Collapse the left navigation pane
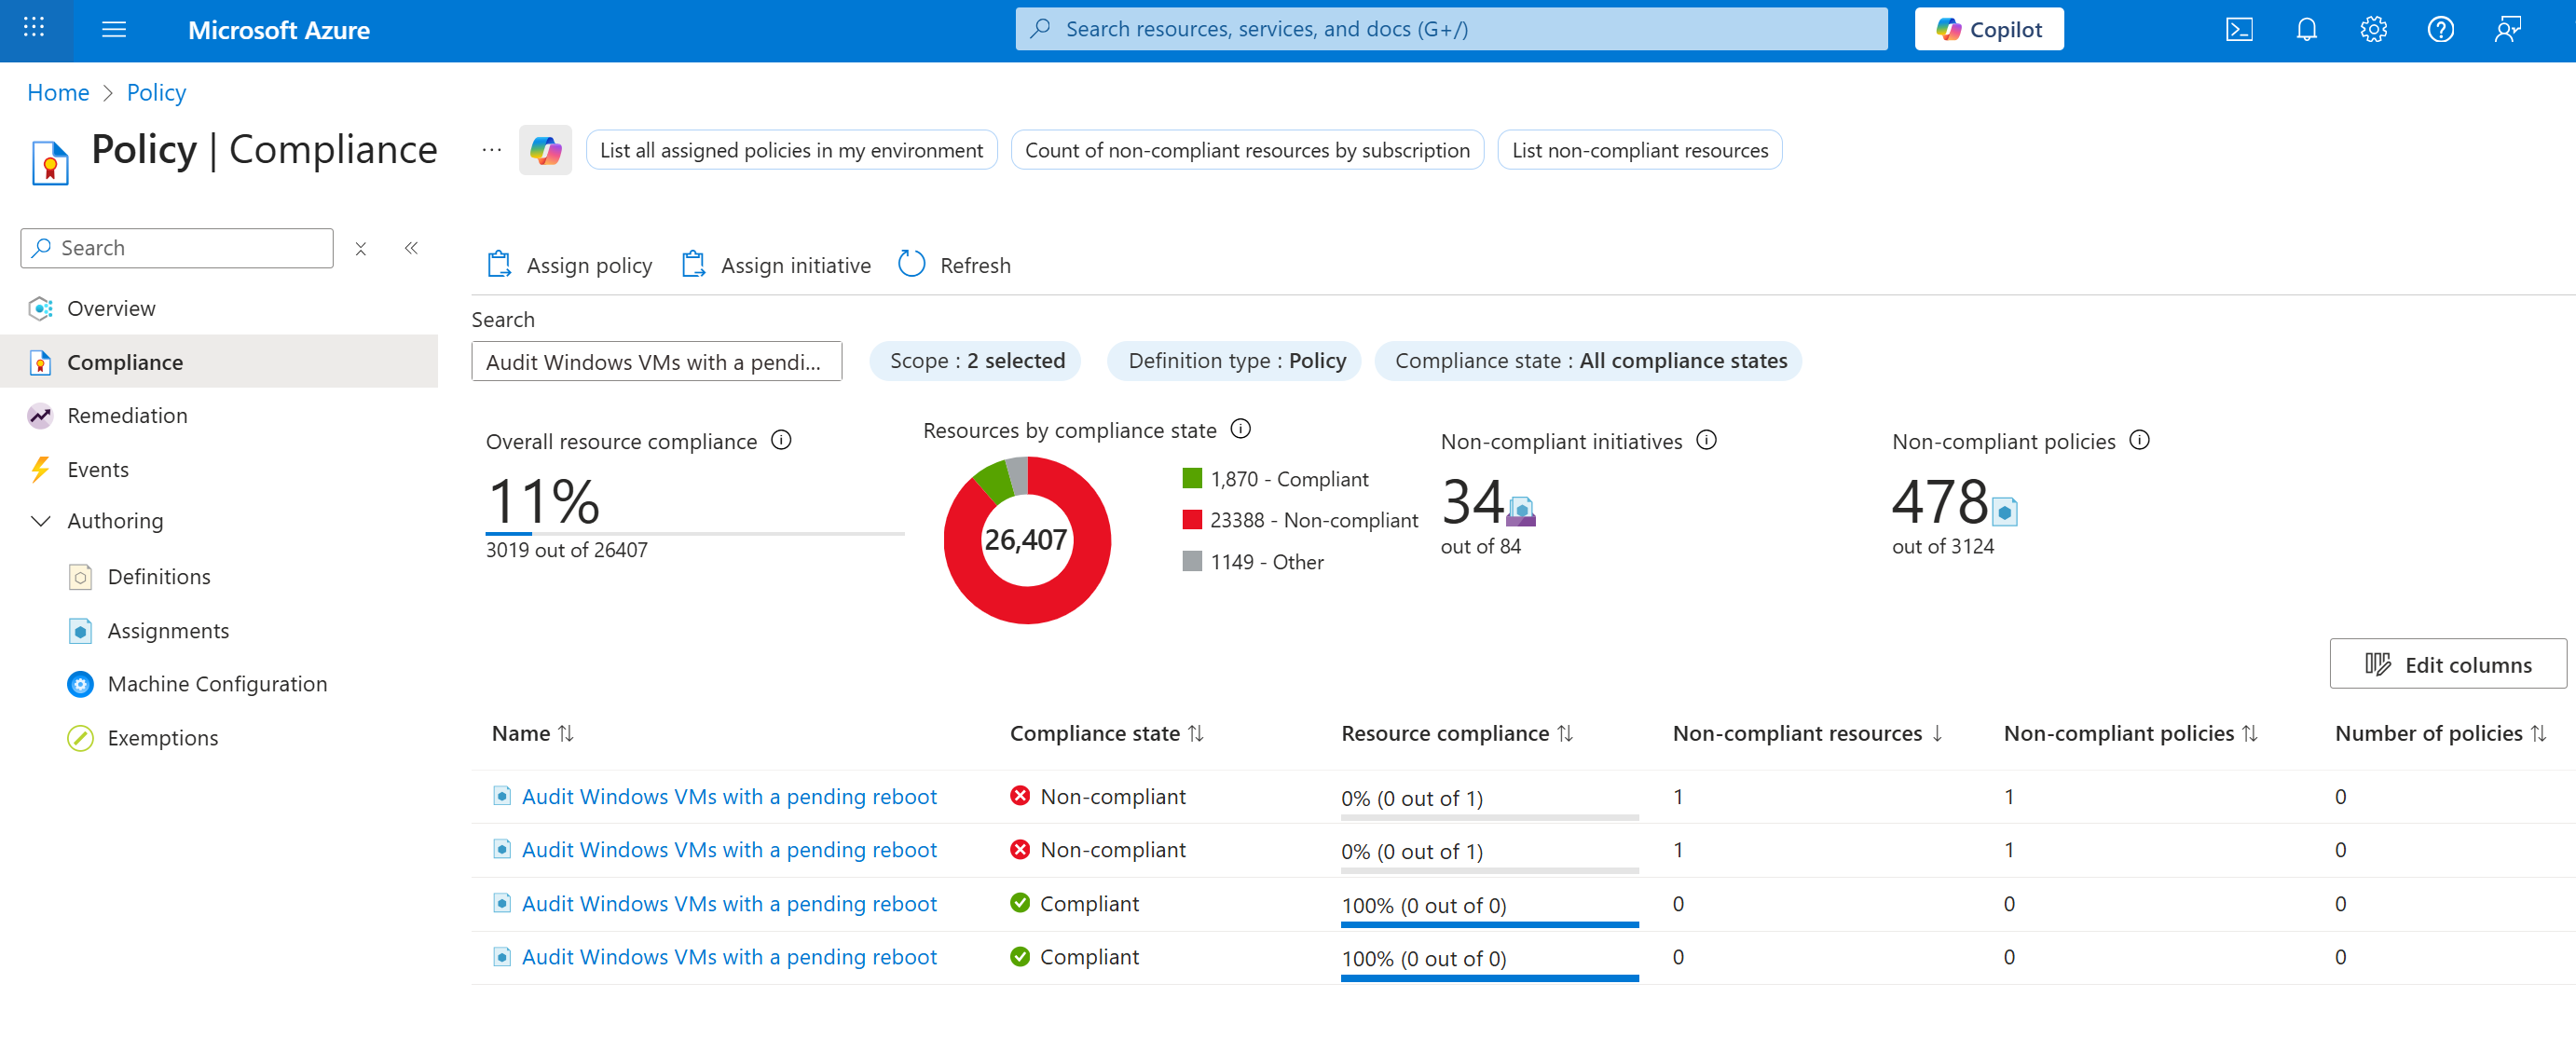 [411, 248]
